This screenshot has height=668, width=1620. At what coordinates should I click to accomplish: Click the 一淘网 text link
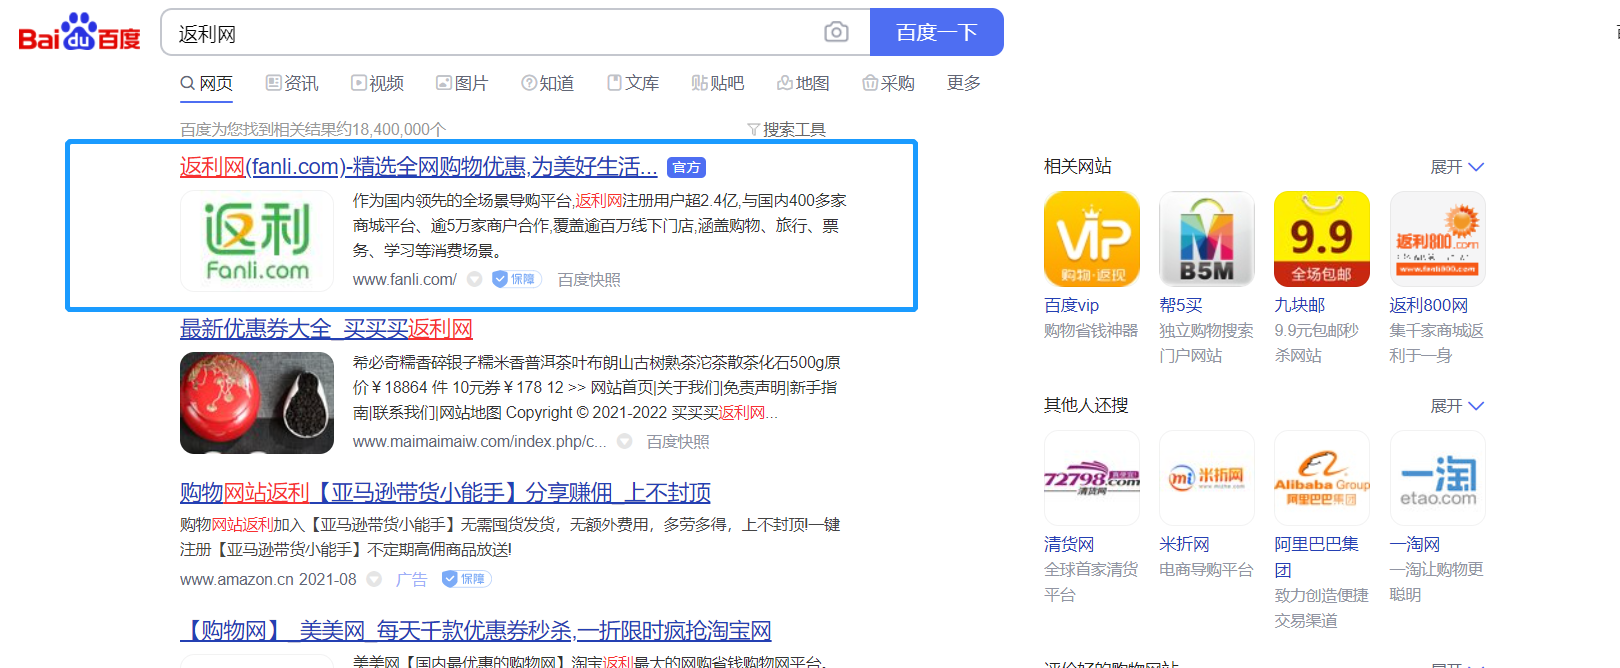1415,545
